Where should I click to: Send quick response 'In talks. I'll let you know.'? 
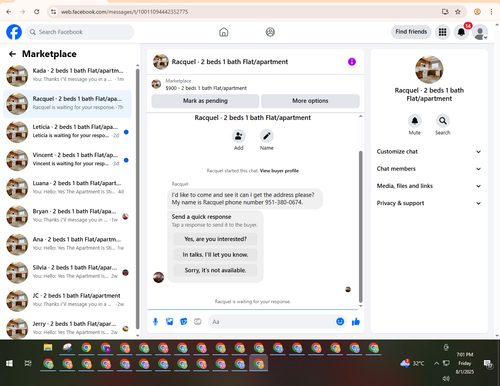(x=215, y=255)
